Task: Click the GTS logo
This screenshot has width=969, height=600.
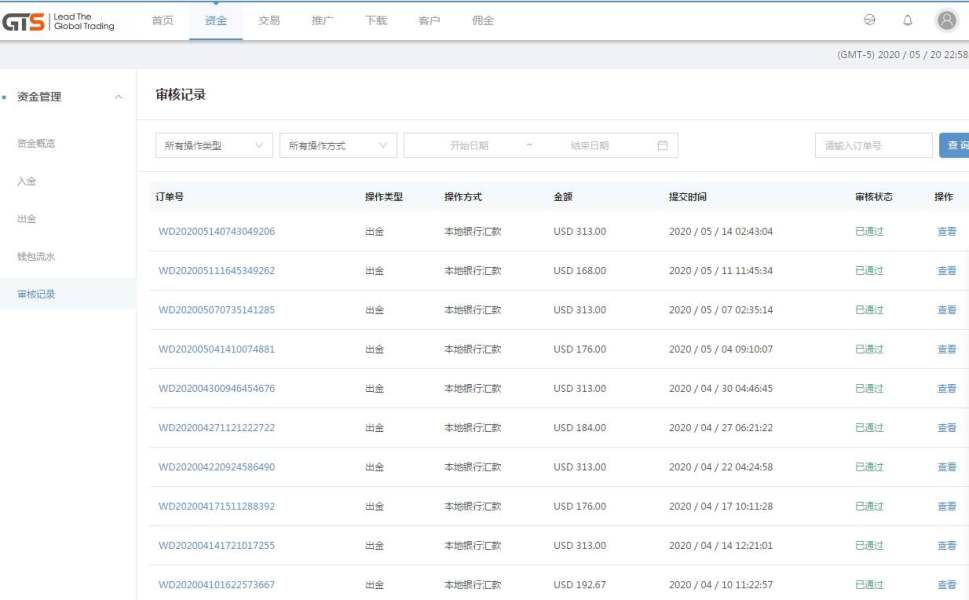Action: (58, 21)
